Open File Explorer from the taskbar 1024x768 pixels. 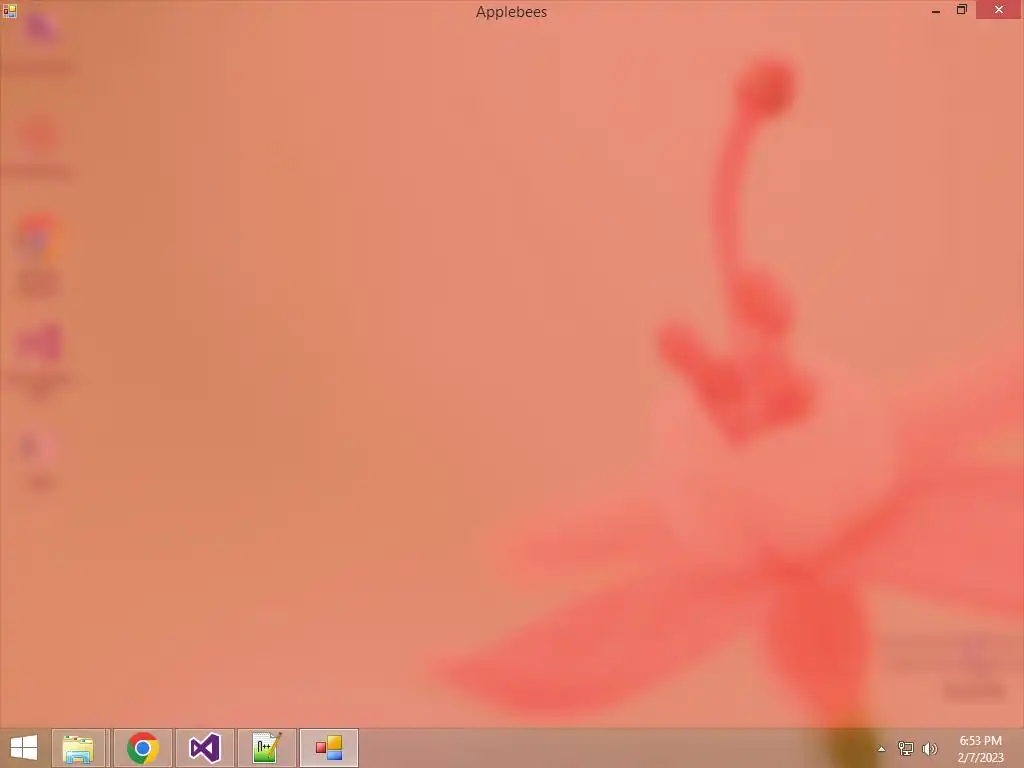78,748
